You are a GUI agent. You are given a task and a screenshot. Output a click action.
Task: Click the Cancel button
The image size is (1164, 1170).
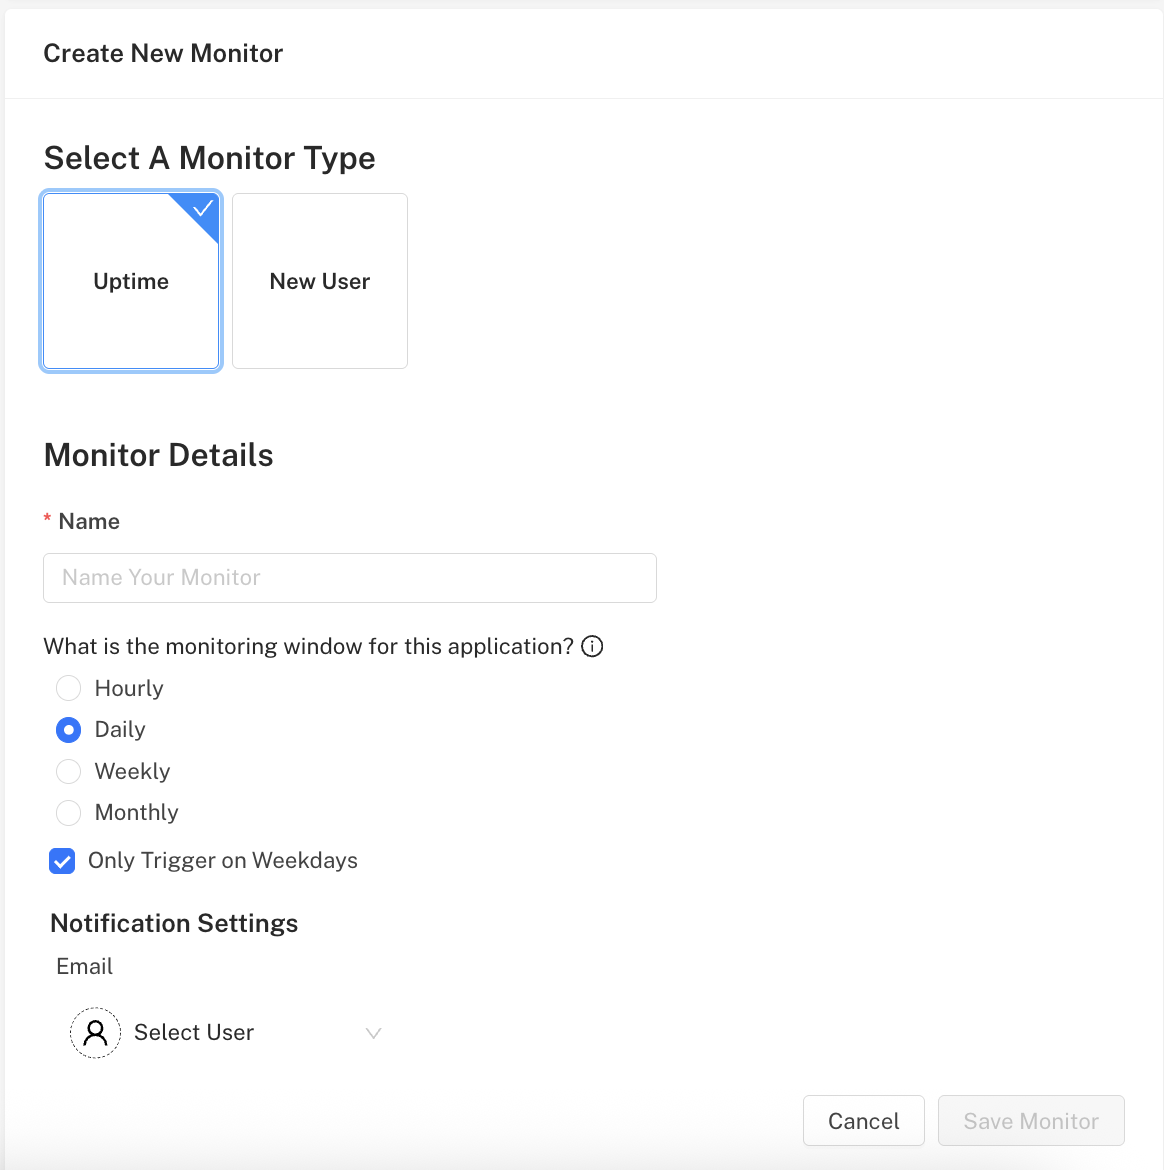pos(864,1121)
